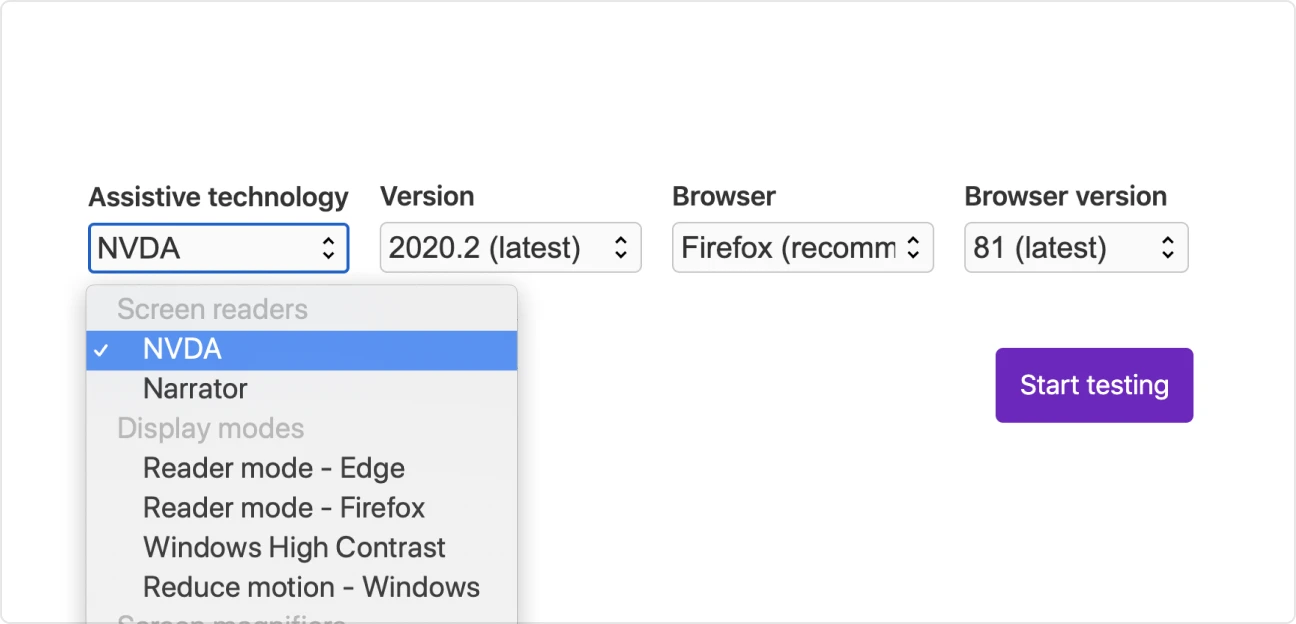This screenshot has height=624, width=1296.
Task: Click the arrows icon on the 2020.2 version select
Action: point(620,248)
